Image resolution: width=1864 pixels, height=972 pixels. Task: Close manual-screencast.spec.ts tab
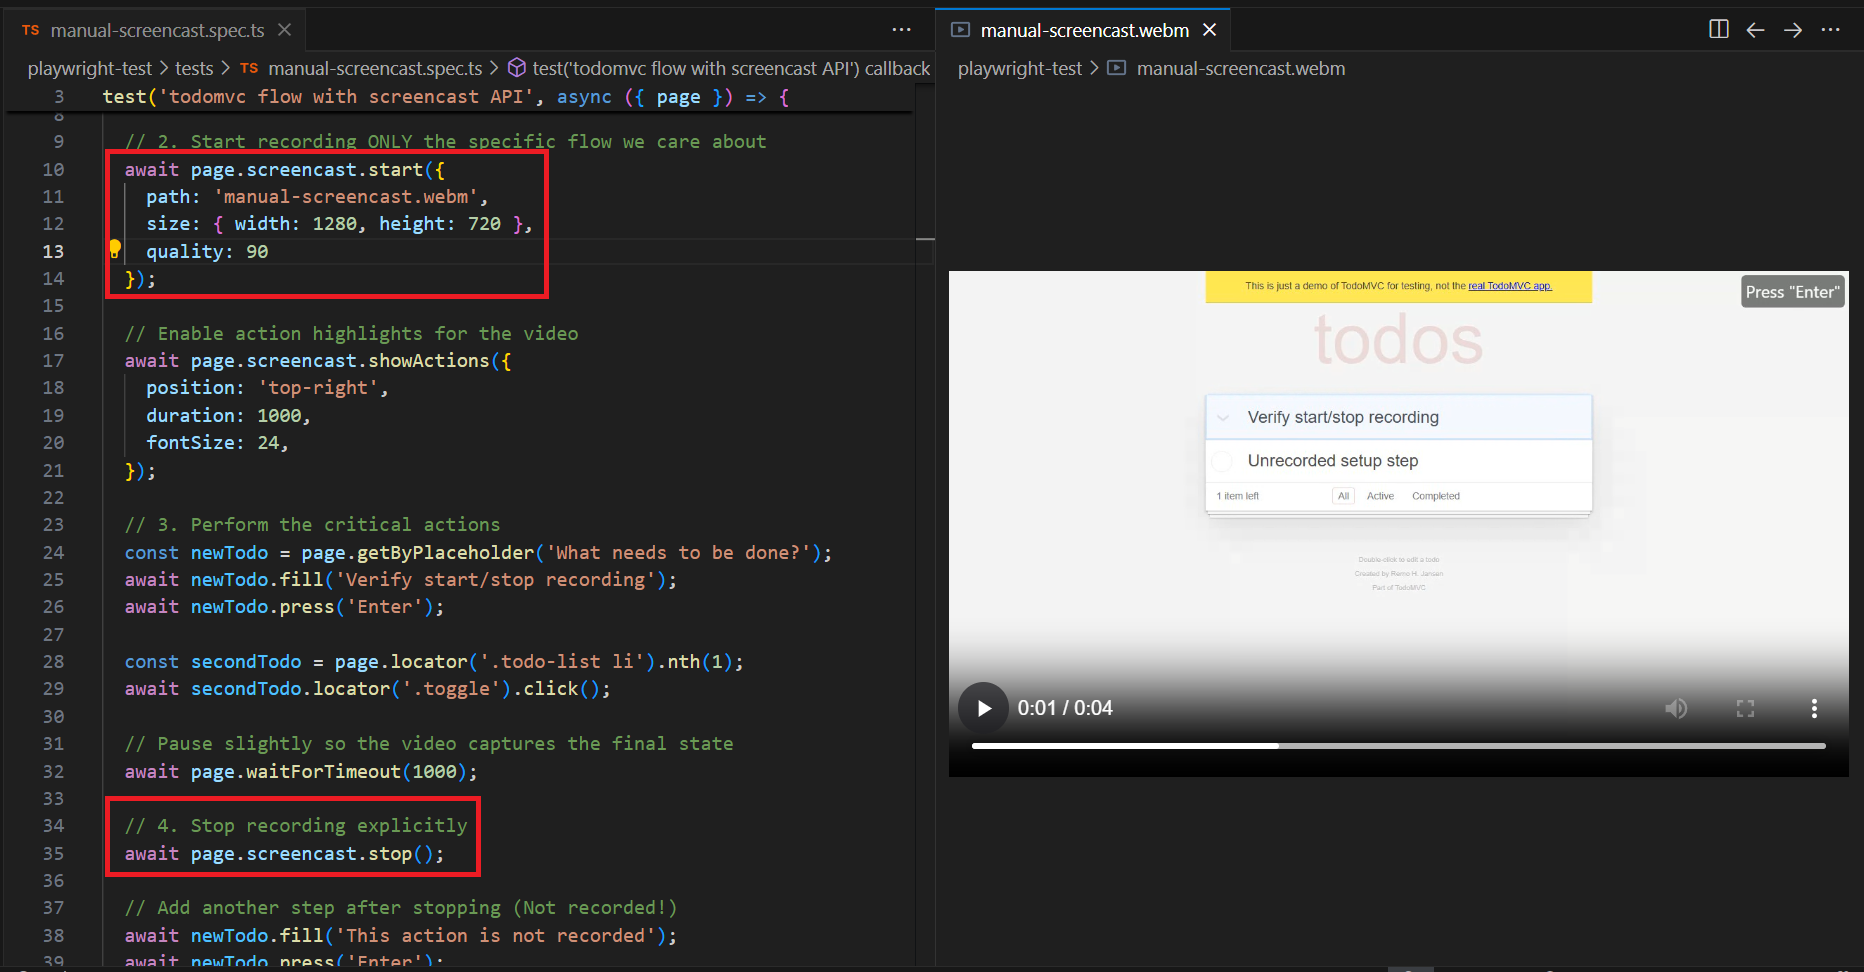point(285,30)
